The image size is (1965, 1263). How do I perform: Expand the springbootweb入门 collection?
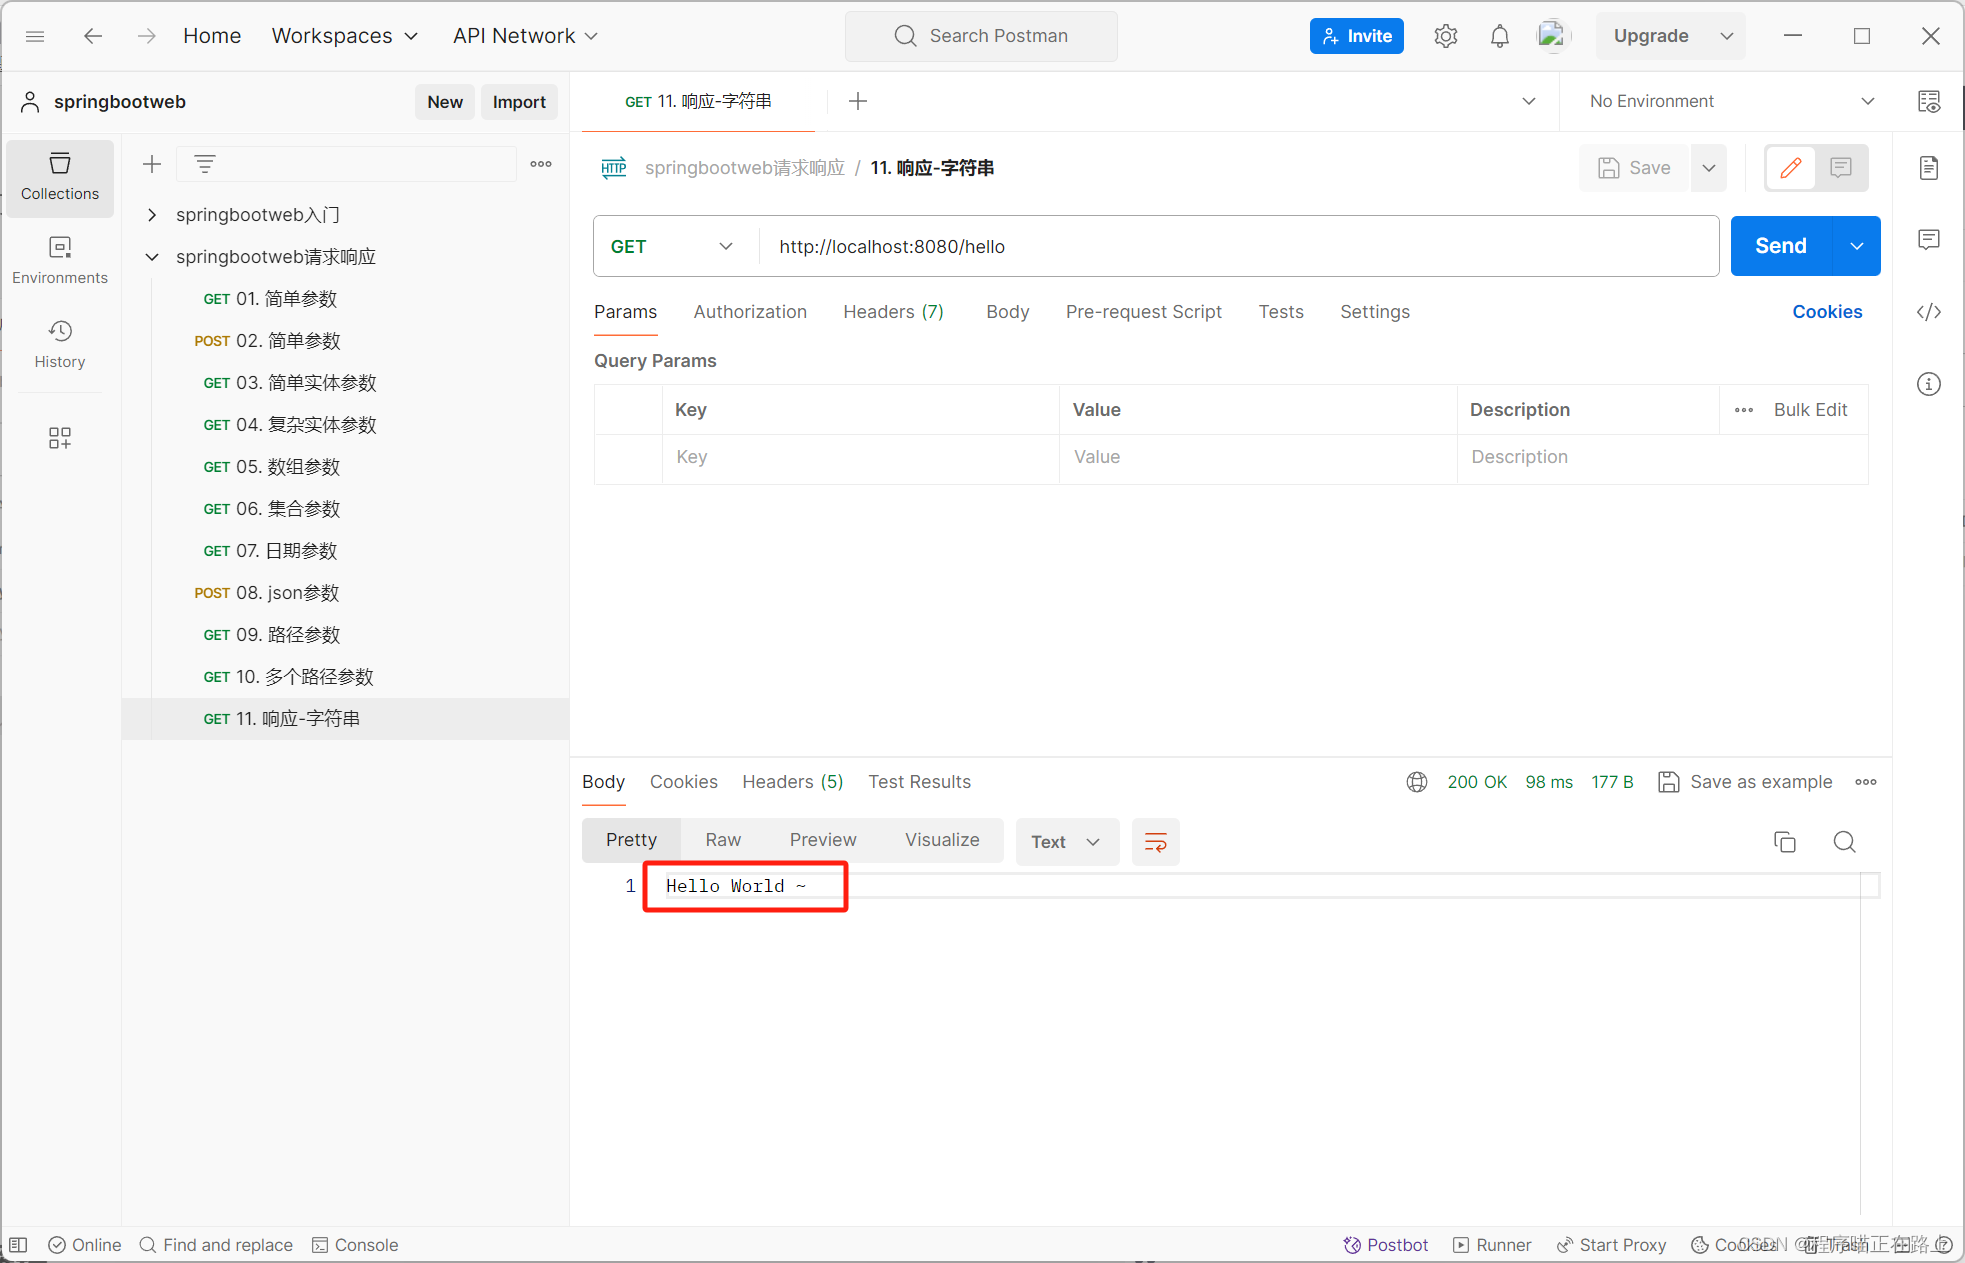click(x=152, y=215)
